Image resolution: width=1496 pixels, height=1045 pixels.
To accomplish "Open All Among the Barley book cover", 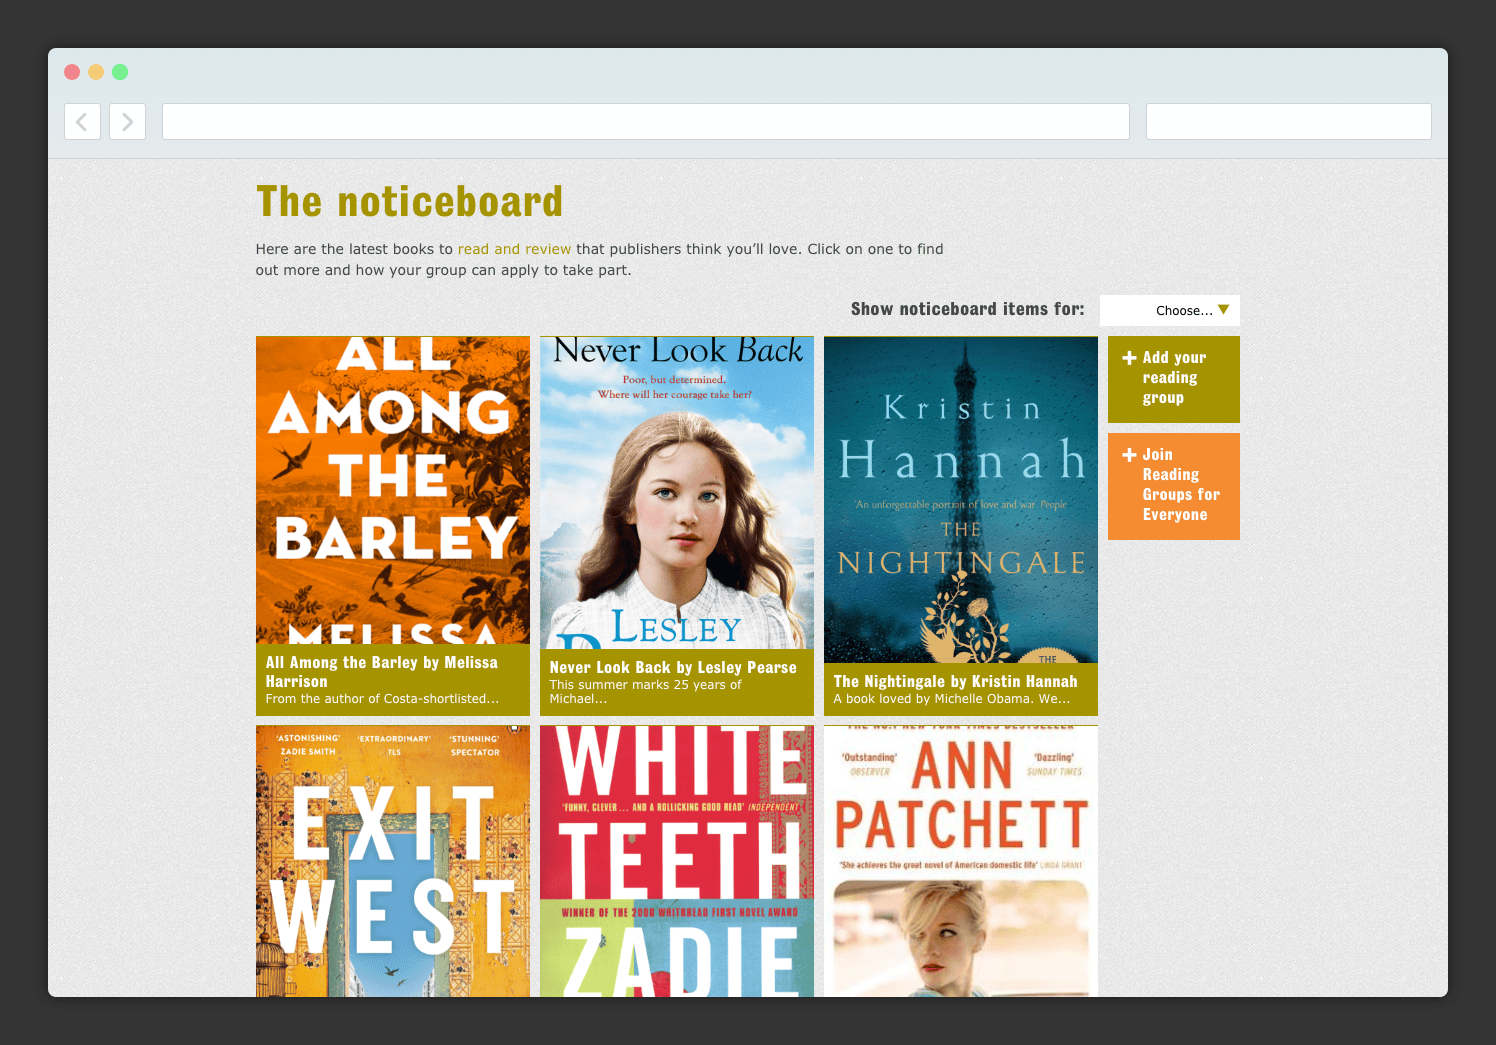I will (x=393, y=490).
